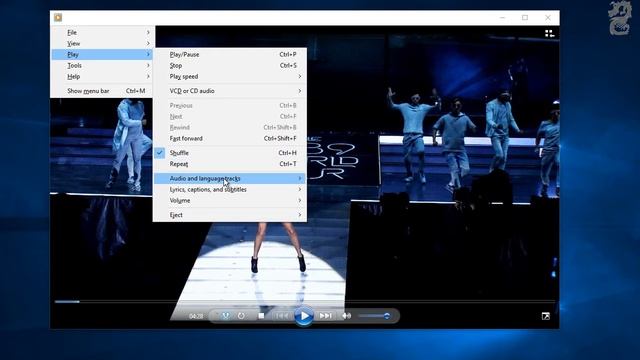This screenshot has width=640, height=360.
Task: Maximize the Media Player window
Action: pos(525,18)
